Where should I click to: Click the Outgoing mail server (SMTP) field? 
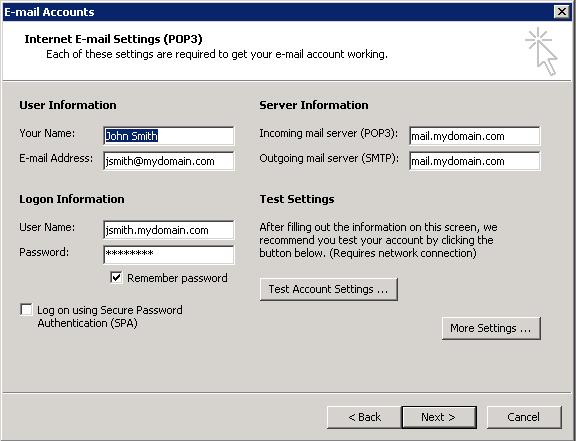click(475, 161)
